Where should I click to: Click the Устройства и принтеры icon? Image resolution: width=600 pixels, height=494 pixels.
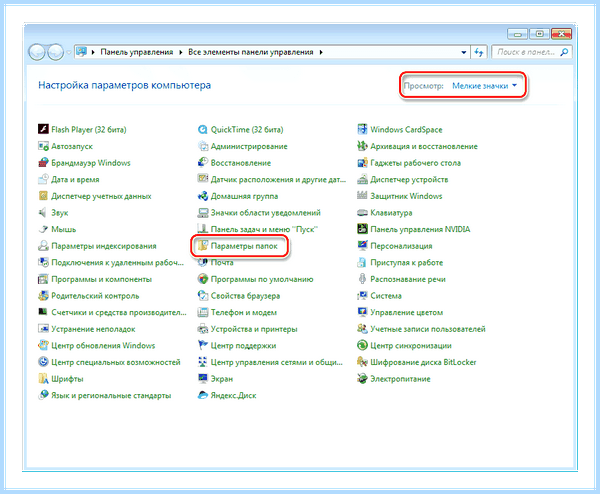(x=202, y=329)
